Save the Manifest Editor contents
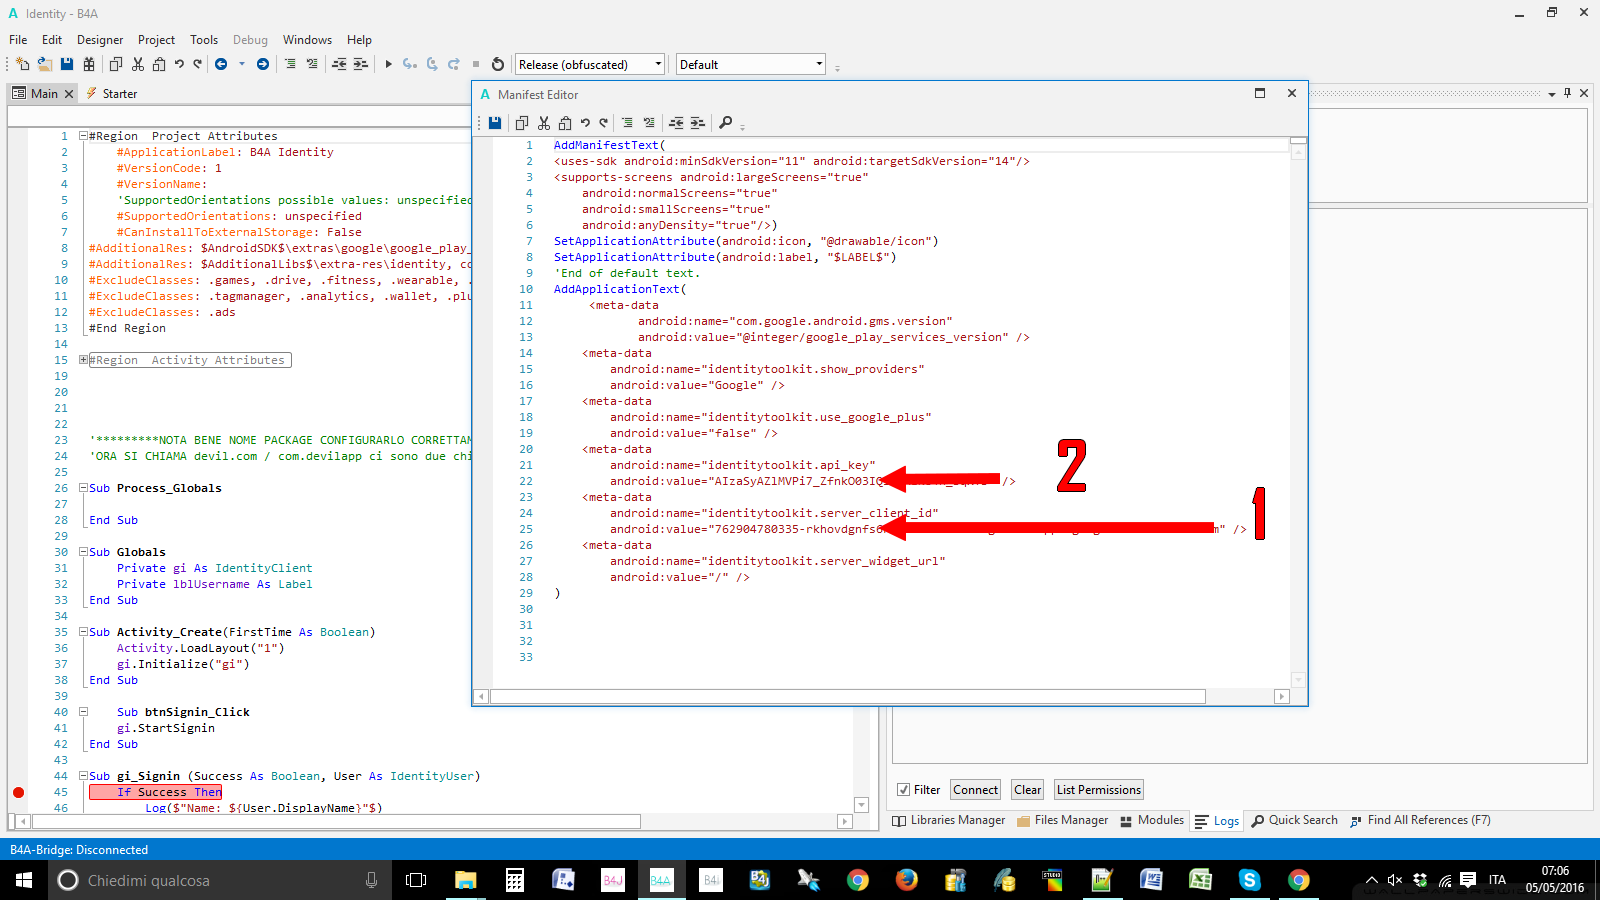This screenshot has width=1600, height=900. click(495, 123)
